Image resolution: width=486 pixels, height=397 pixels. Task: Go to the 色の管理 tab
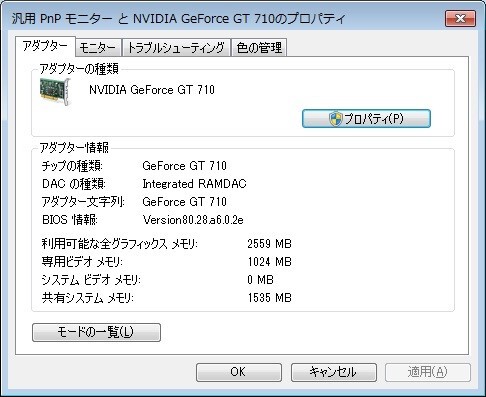click(259, 48)
